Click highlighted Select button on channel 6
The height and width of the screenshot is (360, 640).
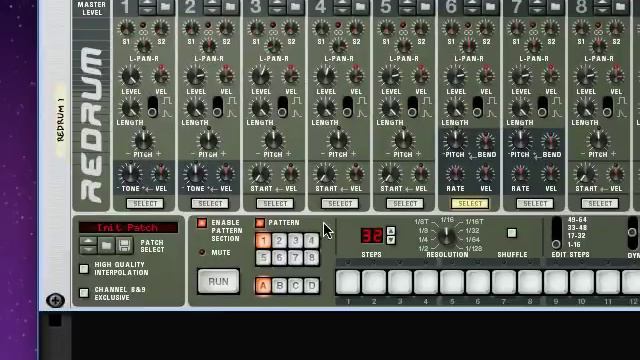click(470, 203)
